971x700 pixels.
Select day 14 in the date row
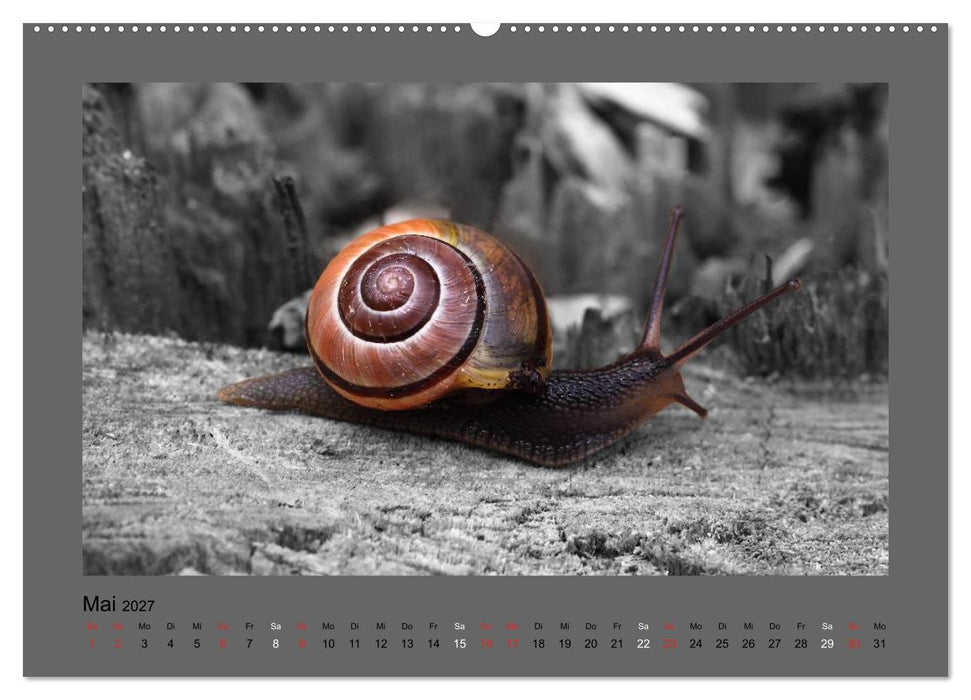point(433,644)
